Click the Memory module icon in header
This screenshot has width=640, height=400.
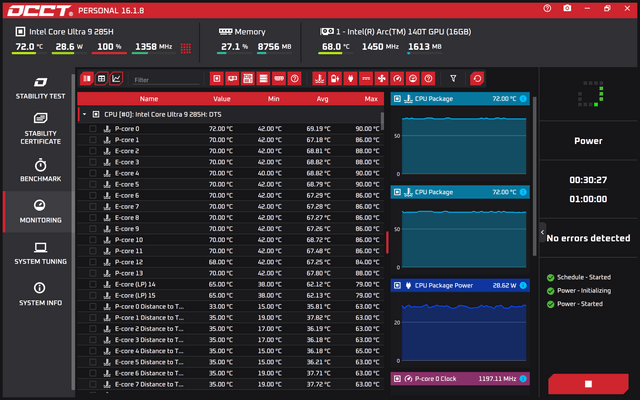225,31
